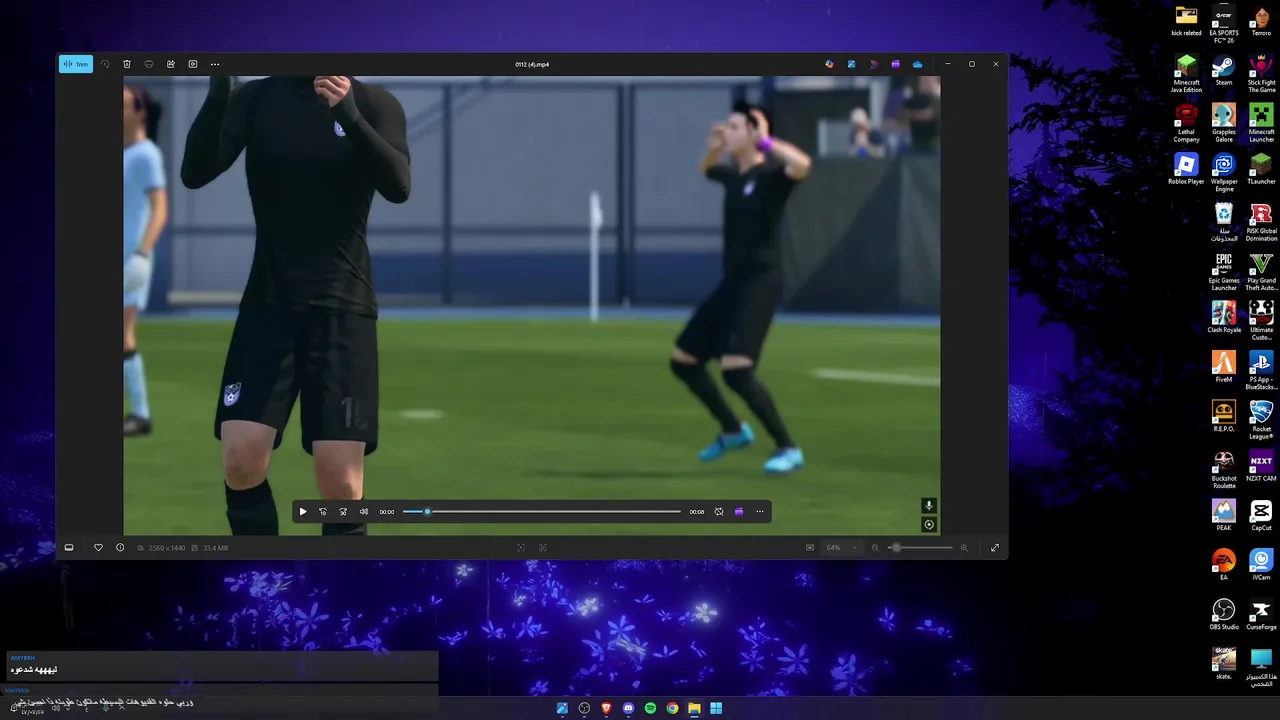The width and height of the screenshot is (1280, 720).
Task: Zoom out with the minus magnifier
Action: click(875, 548)
